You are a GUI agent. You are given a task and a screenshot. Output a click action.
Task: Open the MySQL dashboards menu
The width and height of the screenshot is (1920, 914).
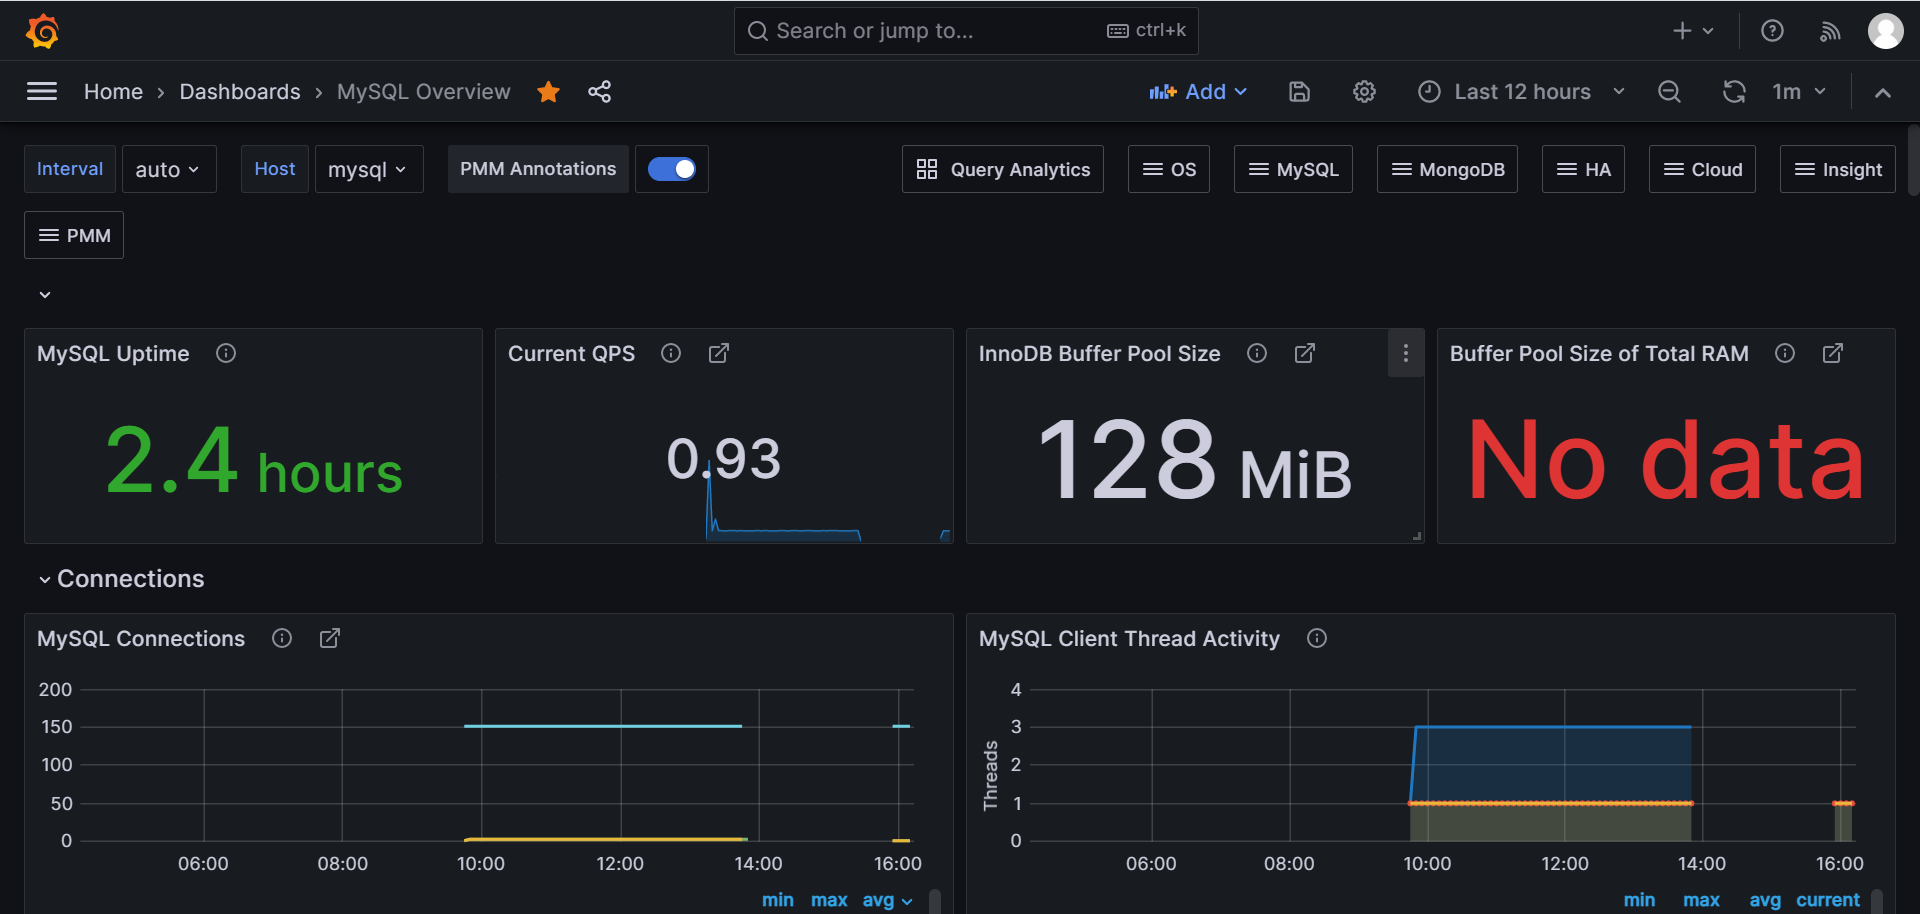1293,169
